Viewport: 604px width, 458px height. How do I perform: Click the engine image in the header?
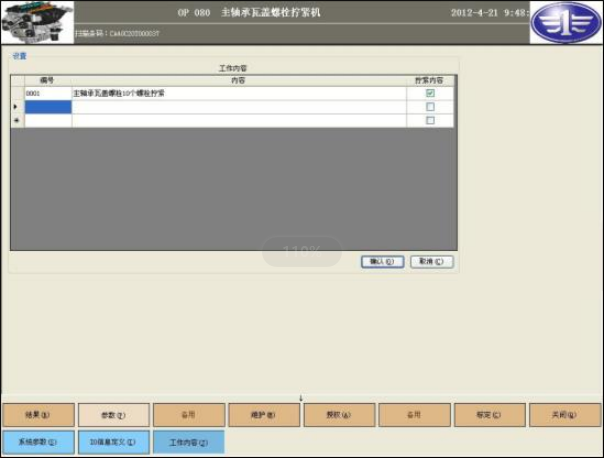coord(37,22)
